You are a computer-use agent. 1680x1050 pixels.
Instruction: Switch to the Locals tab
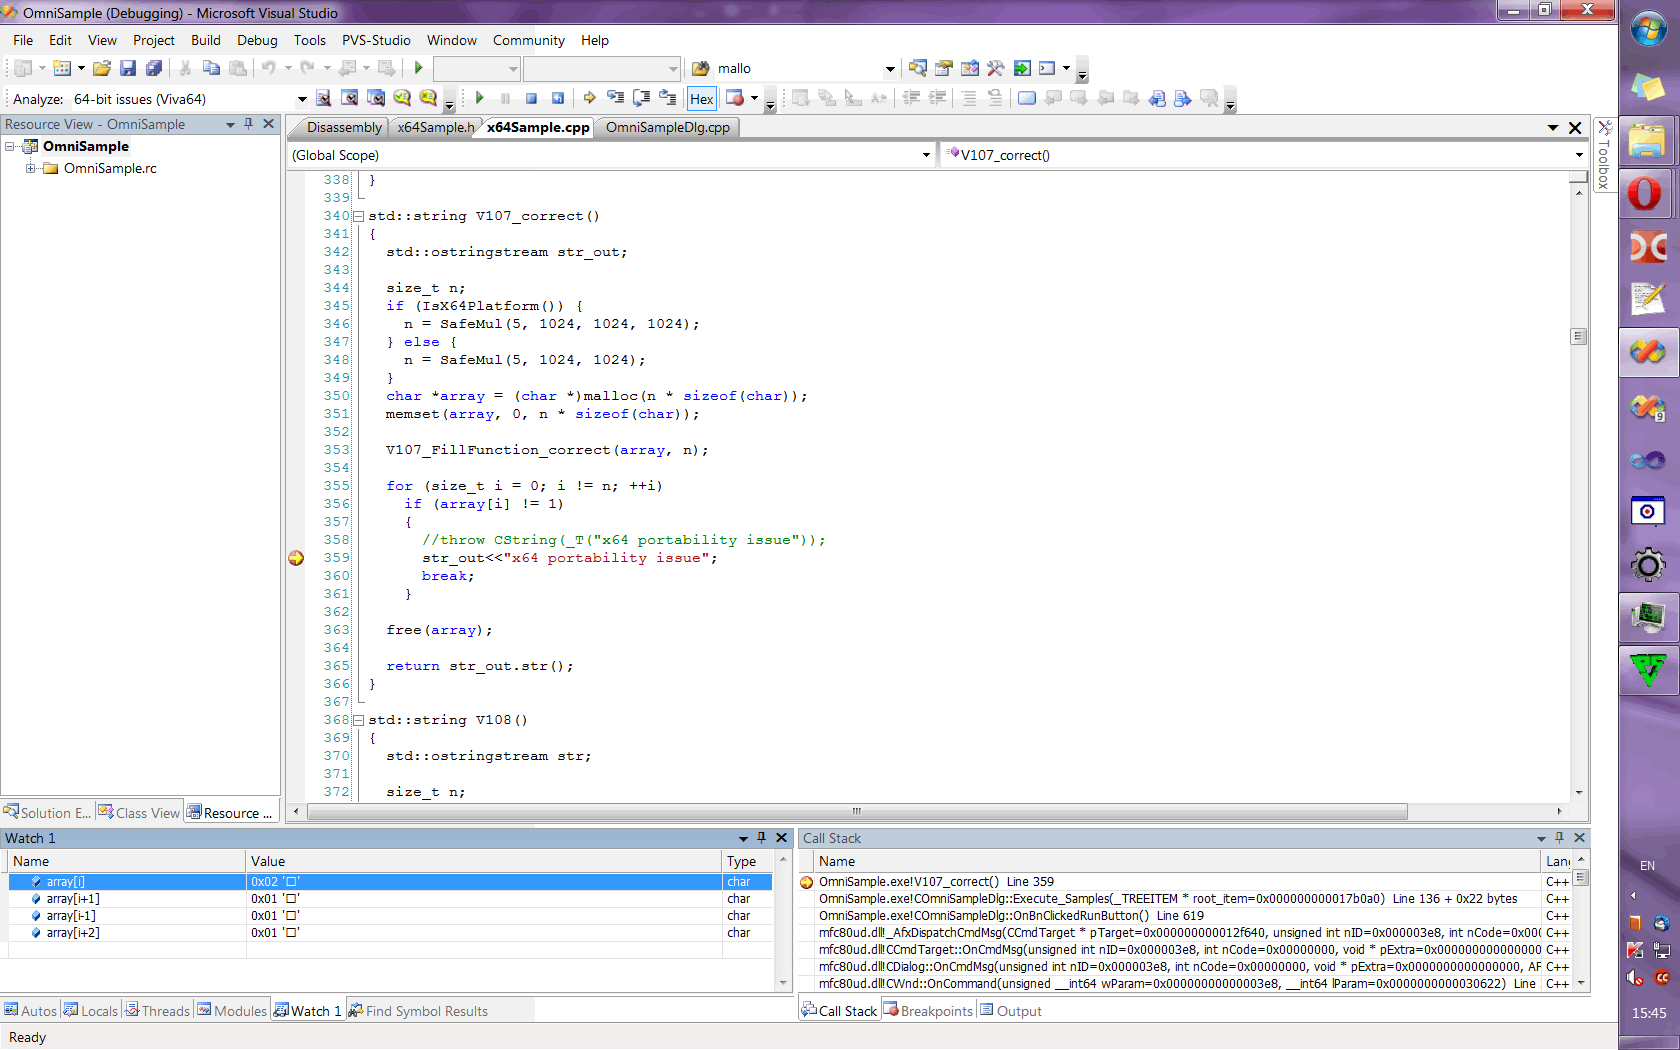click(91, 1011)
